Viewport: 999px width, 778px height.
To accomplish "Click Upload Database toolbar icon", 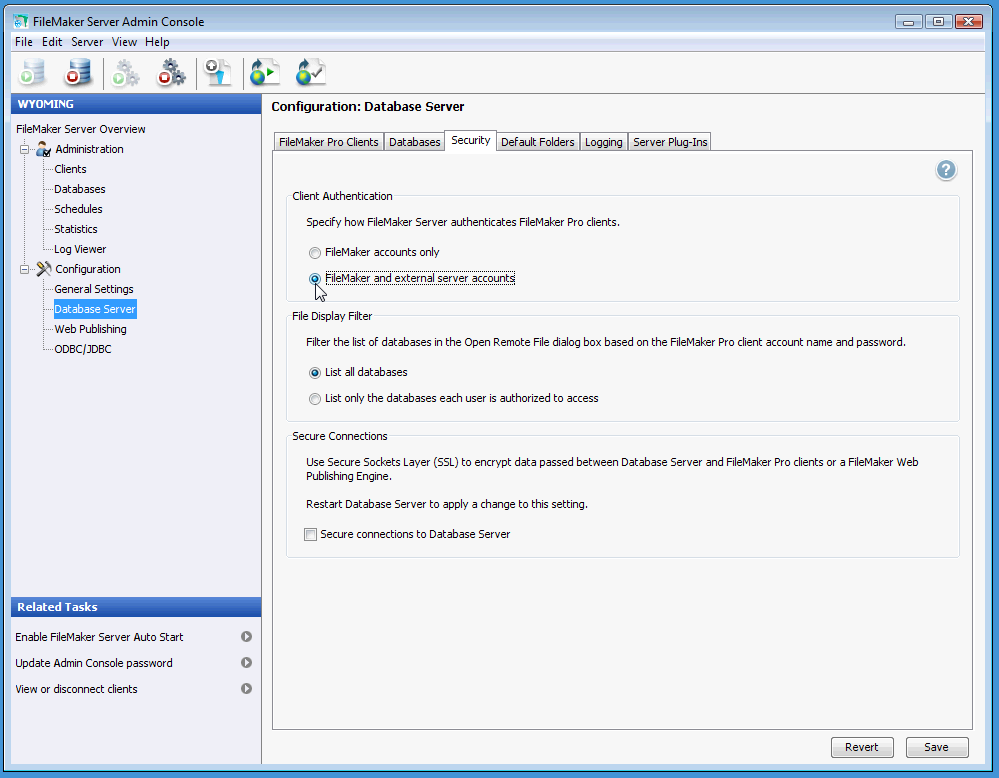I will point(218,72).
